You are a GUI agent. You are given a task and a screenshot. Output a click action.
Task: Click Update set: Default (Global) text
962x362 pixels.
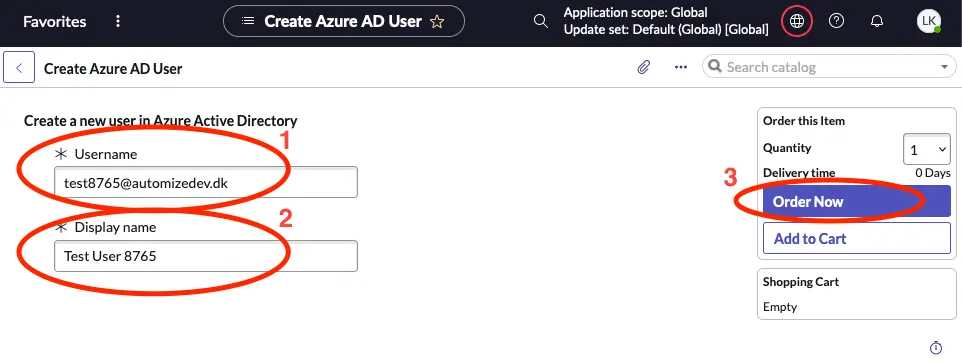coord(666,29)
